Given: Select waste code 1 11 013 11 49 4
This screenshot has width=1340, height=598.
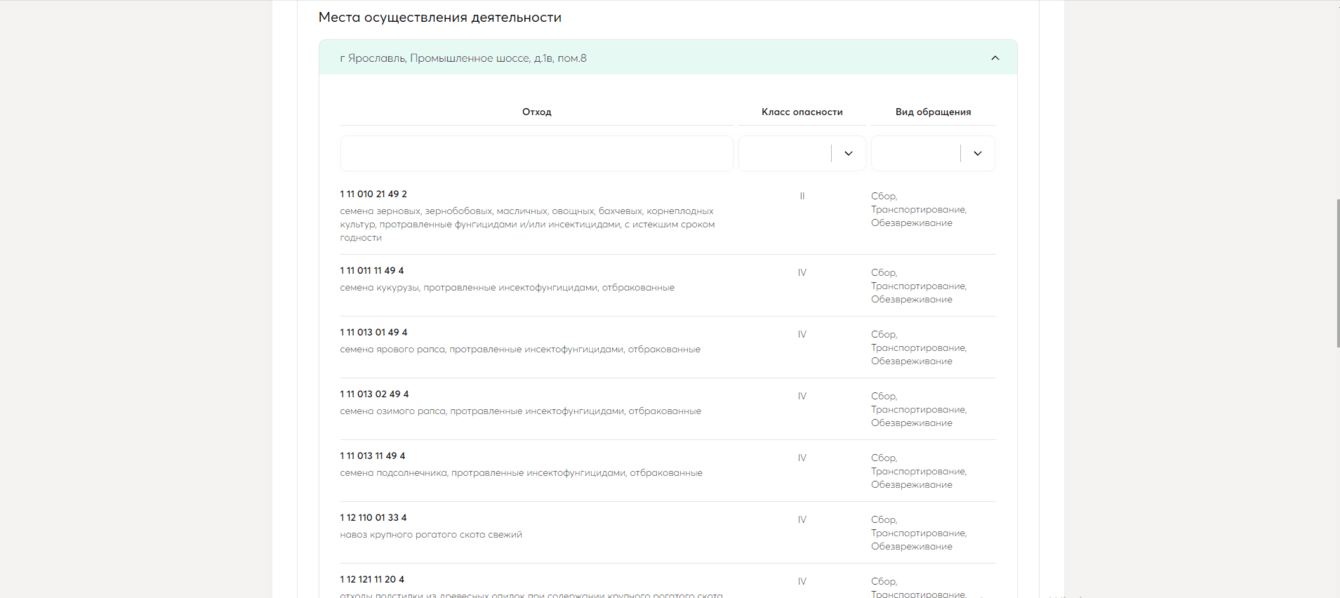Looking at the screenshot, I should pyautogui.click(x=372, y=456).
